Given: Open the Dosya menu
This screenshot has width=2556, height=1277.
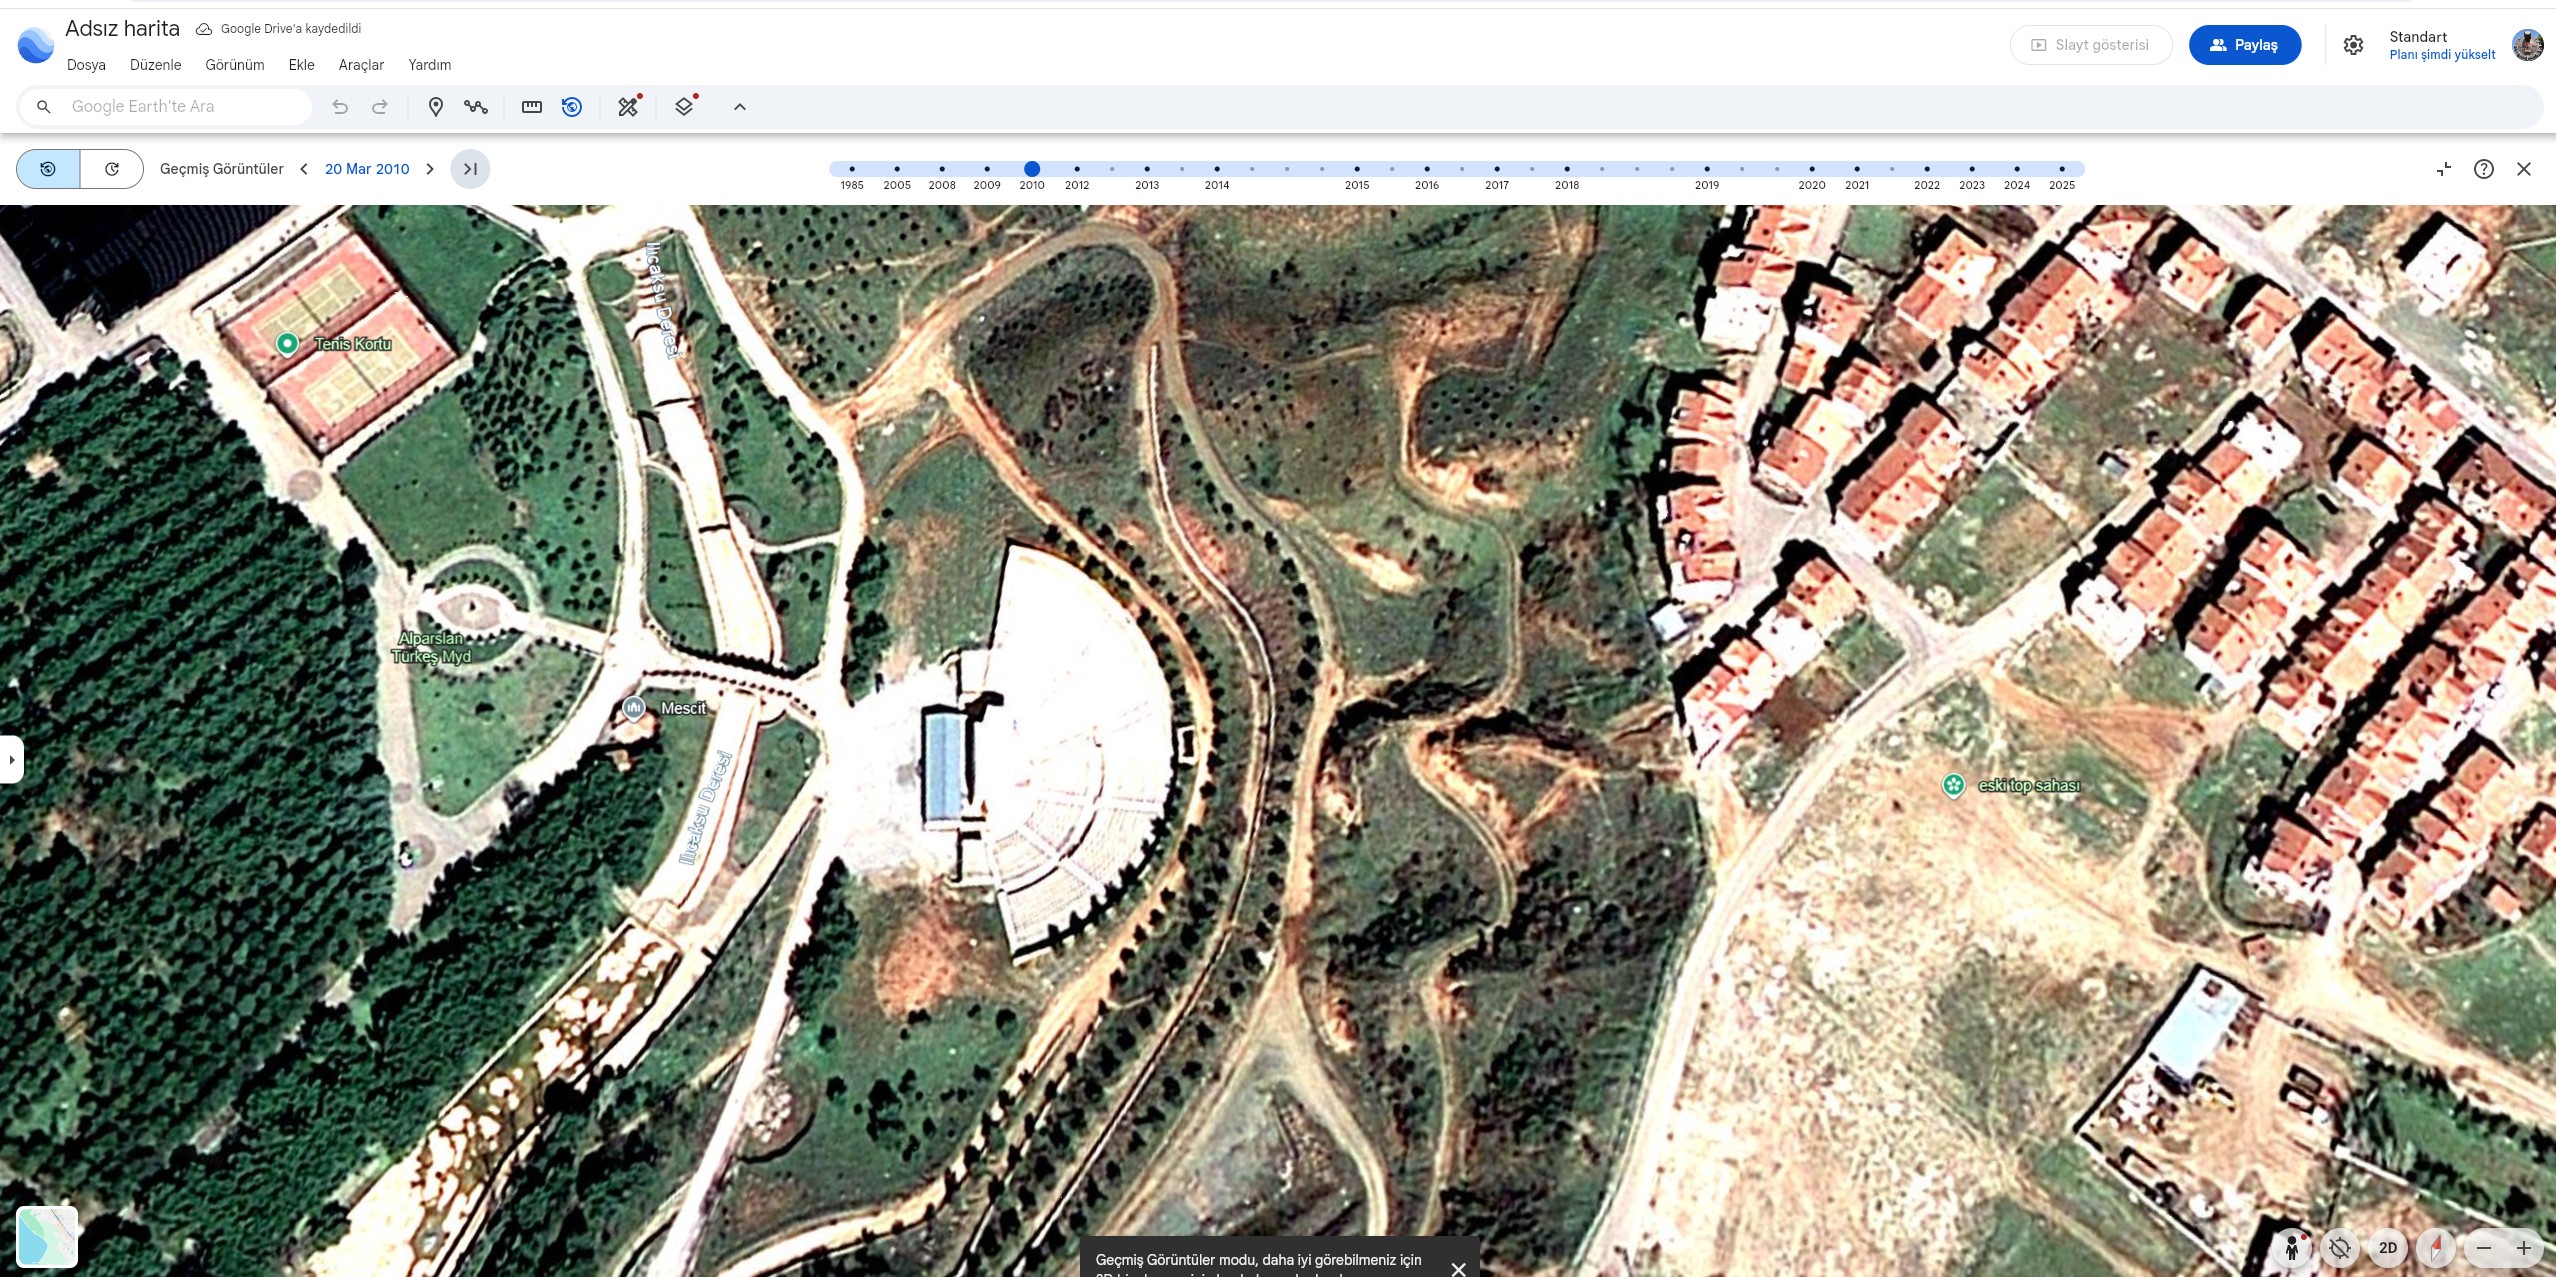Looking at the screenshot, I should tap(86, 65).
